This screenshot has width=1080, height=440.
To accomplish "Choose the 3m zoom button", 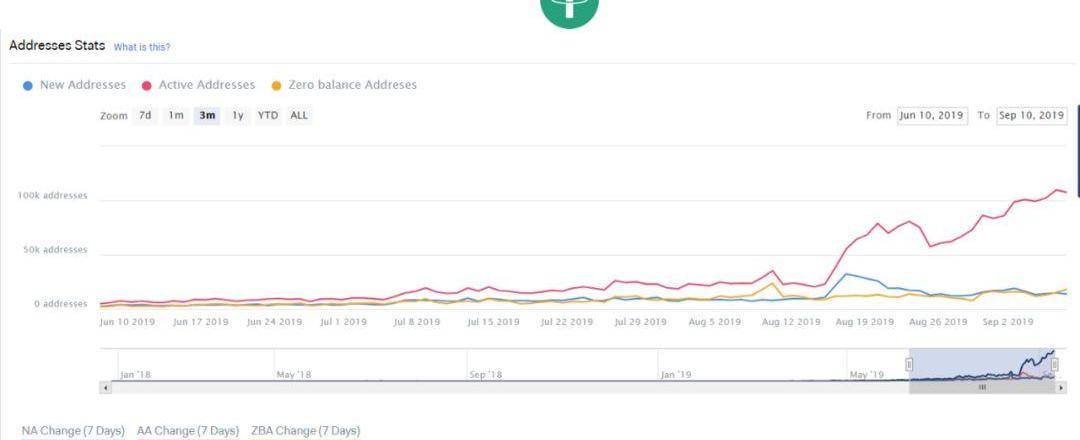I will (x=207, y=116).
